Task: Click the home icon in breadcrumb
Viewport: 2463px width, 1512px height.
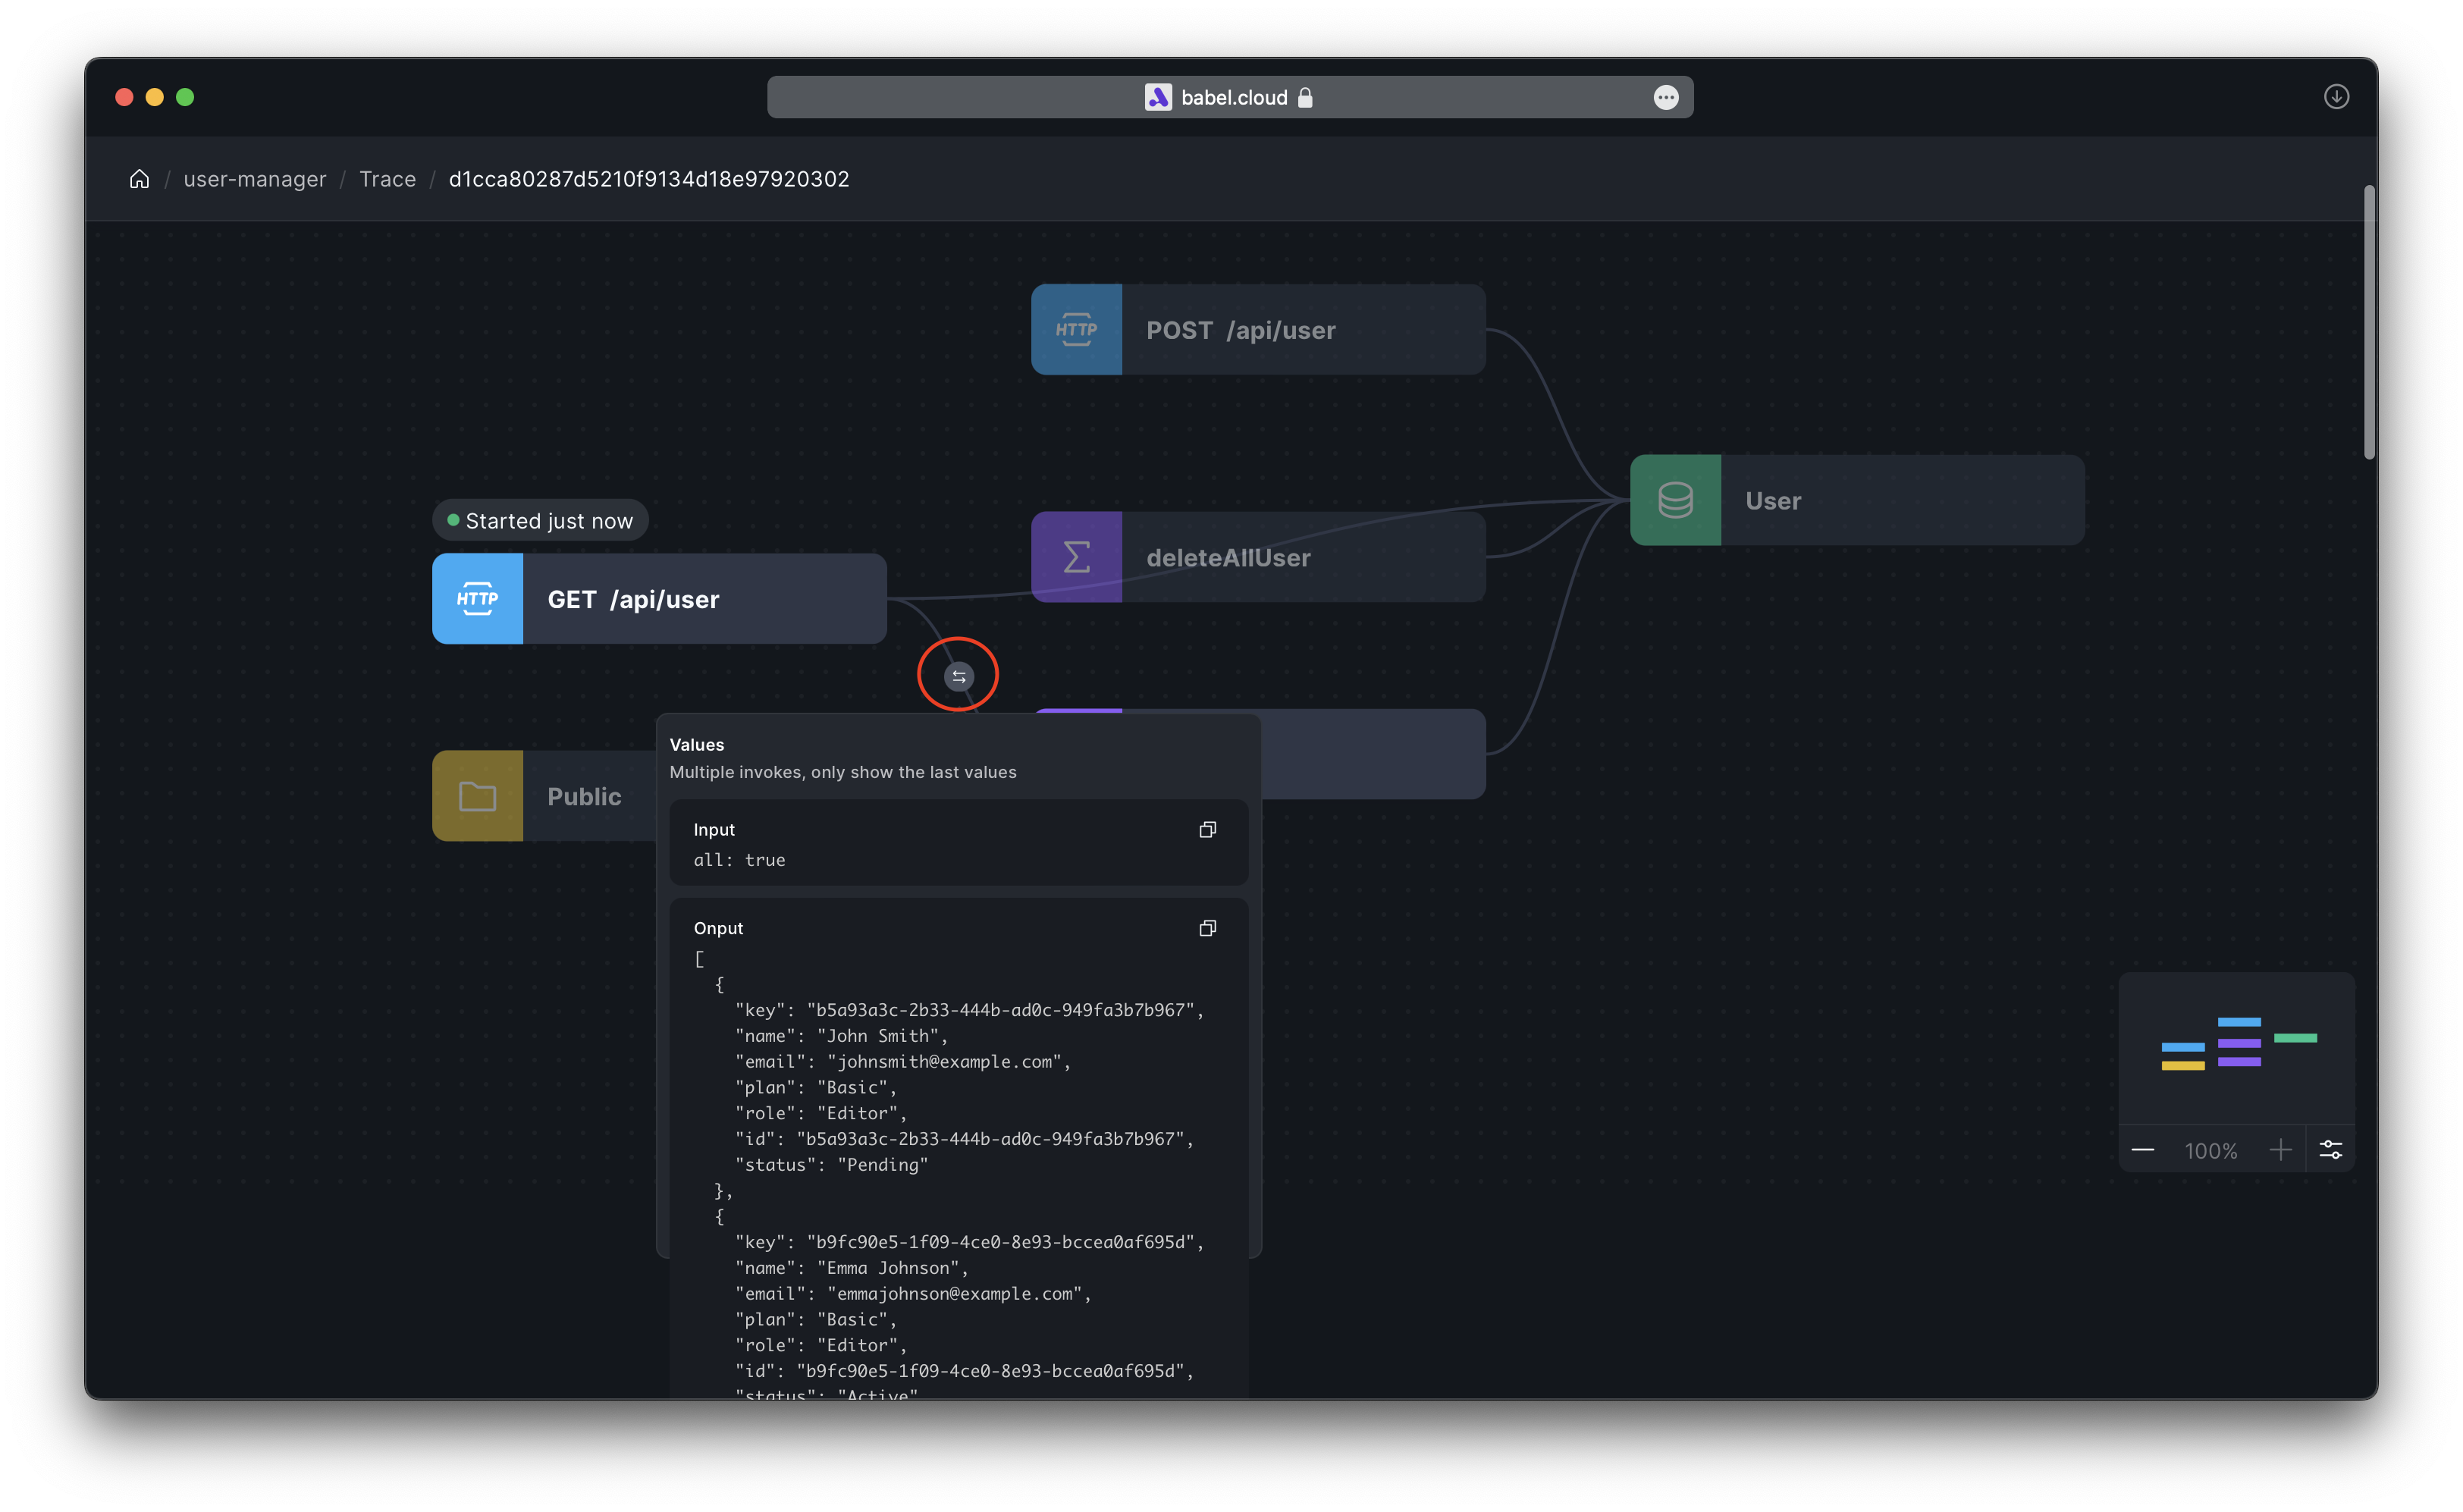Action: click(139, 179)
